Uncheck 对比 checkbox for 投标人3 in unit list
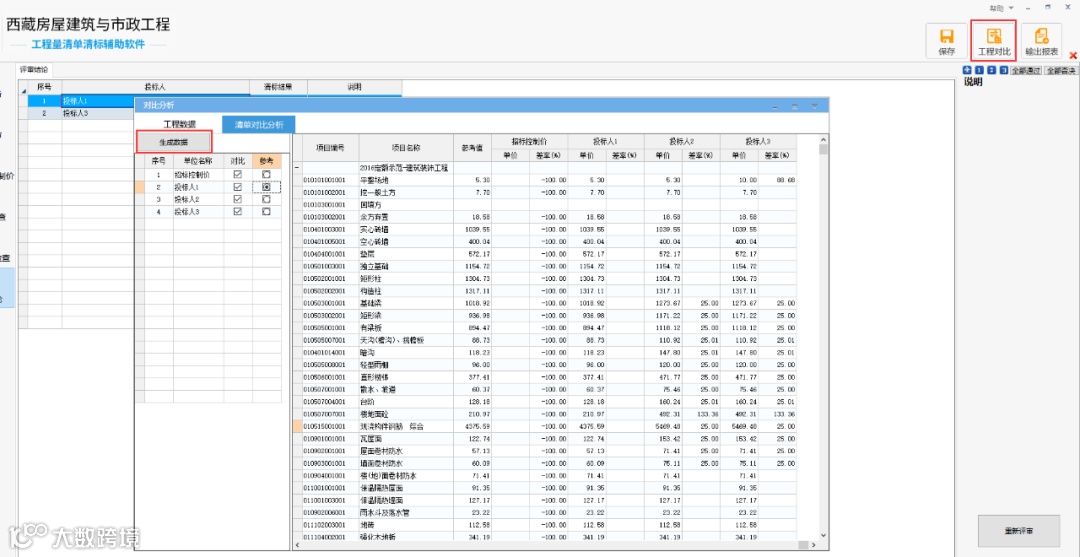Image resolution: width=1080 pixels, height=557 pixels. (238, 211)
